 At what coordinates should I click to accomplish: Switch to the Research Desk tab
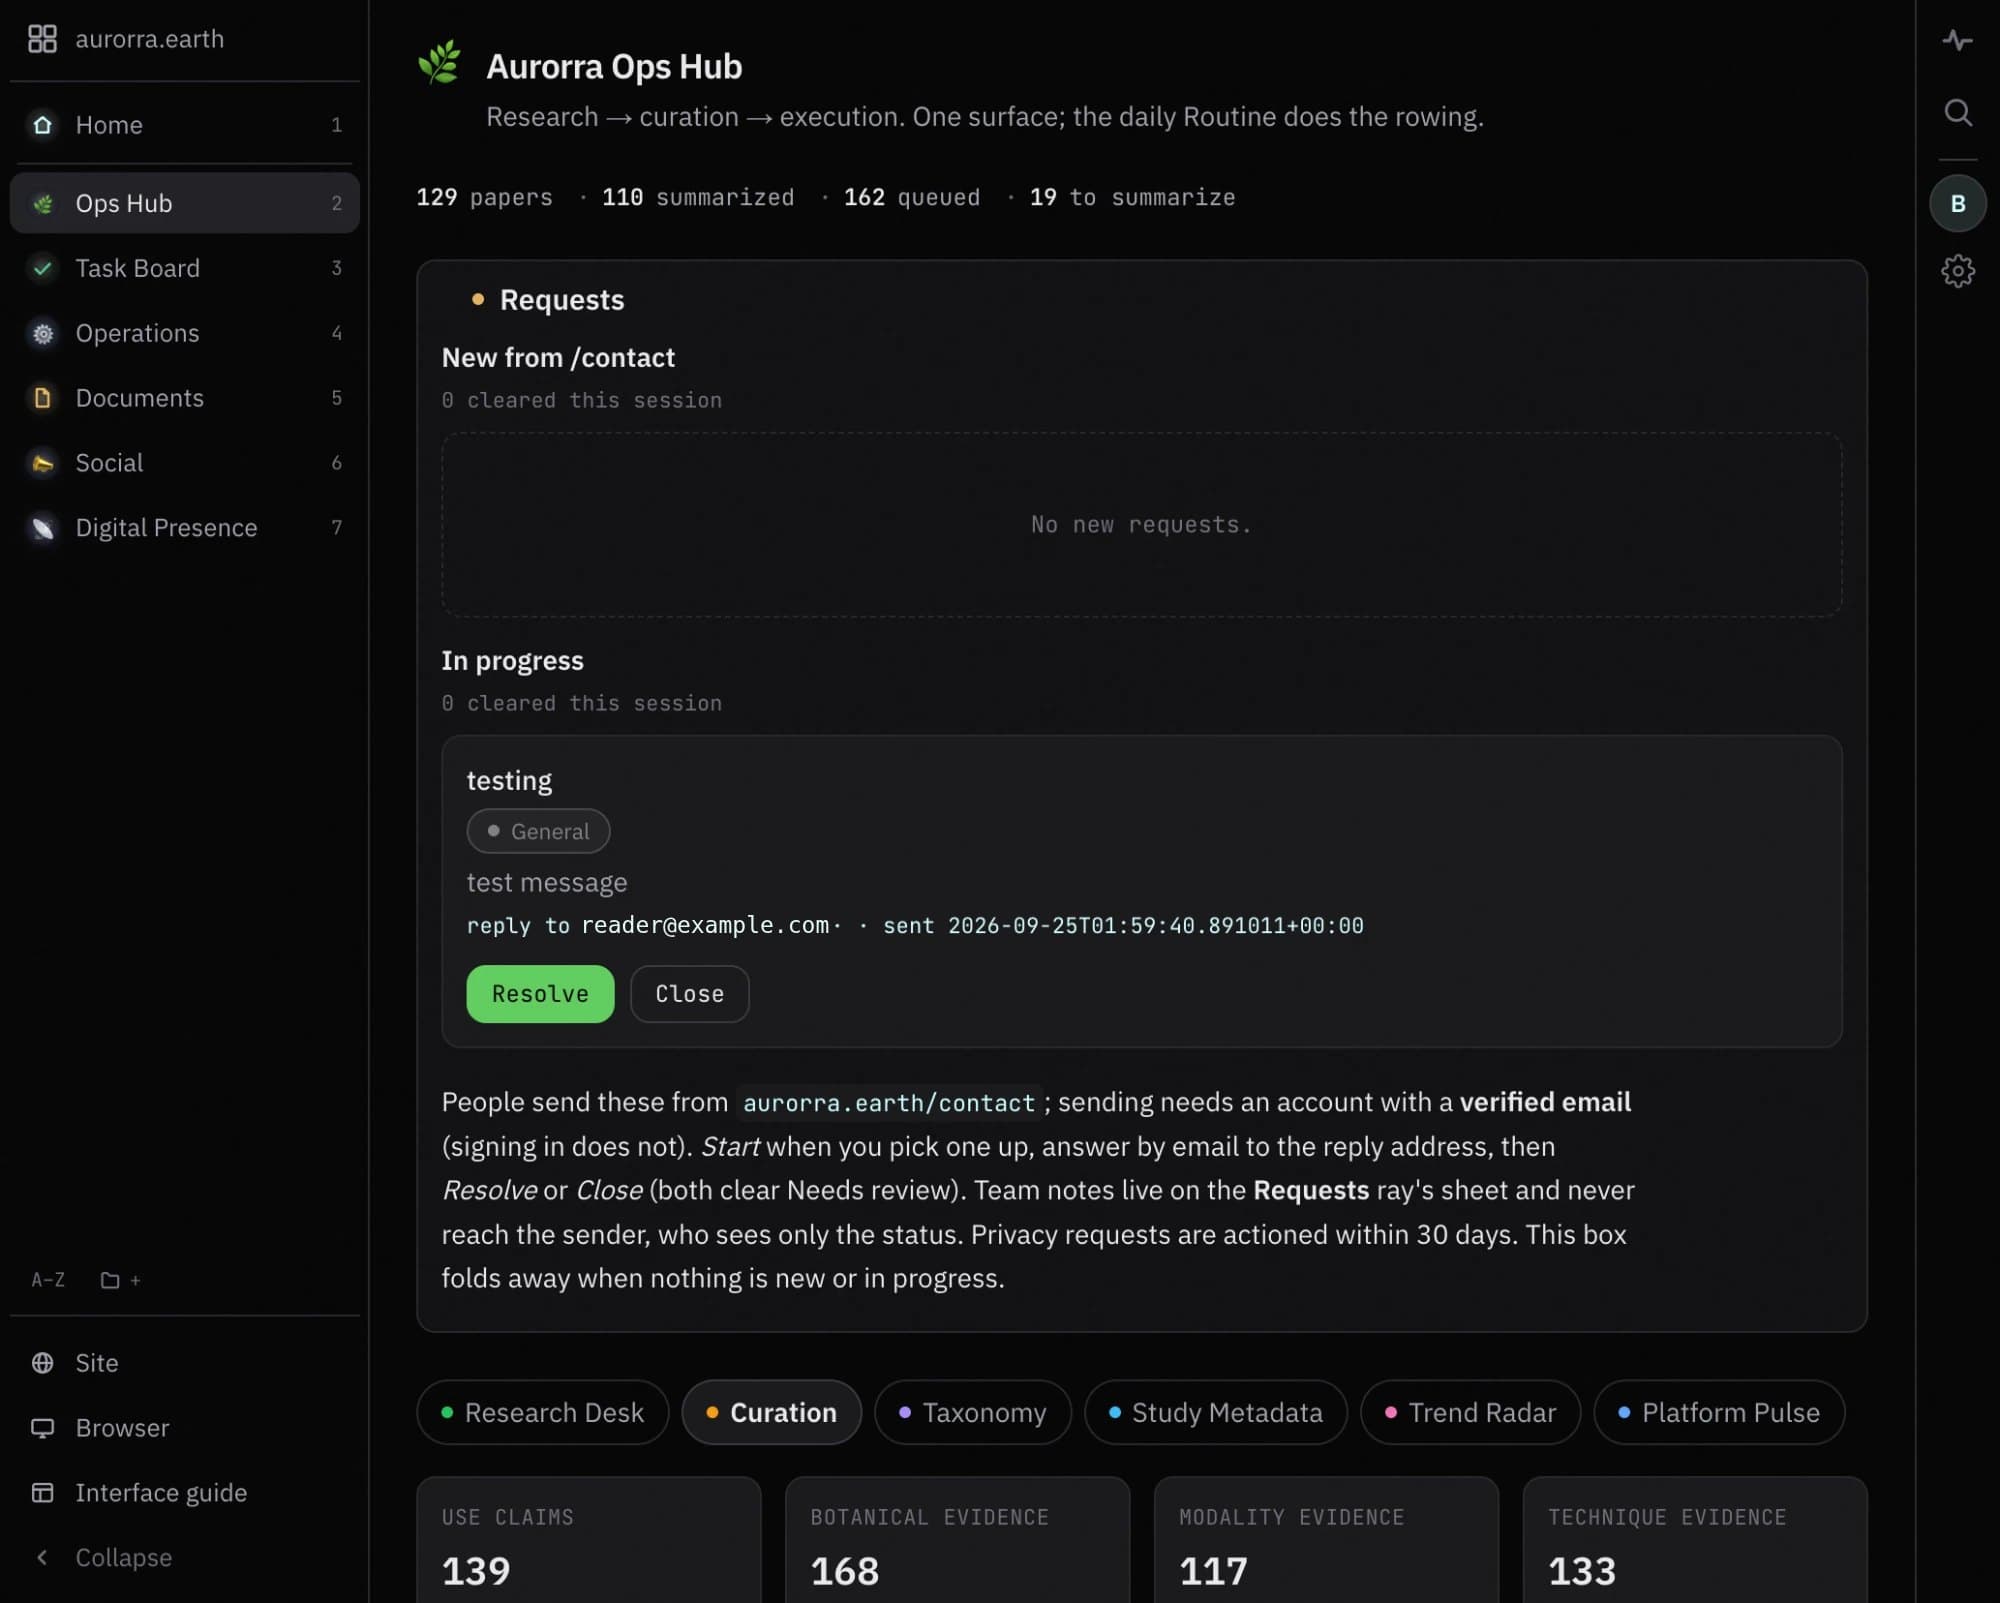(542, 1413)
